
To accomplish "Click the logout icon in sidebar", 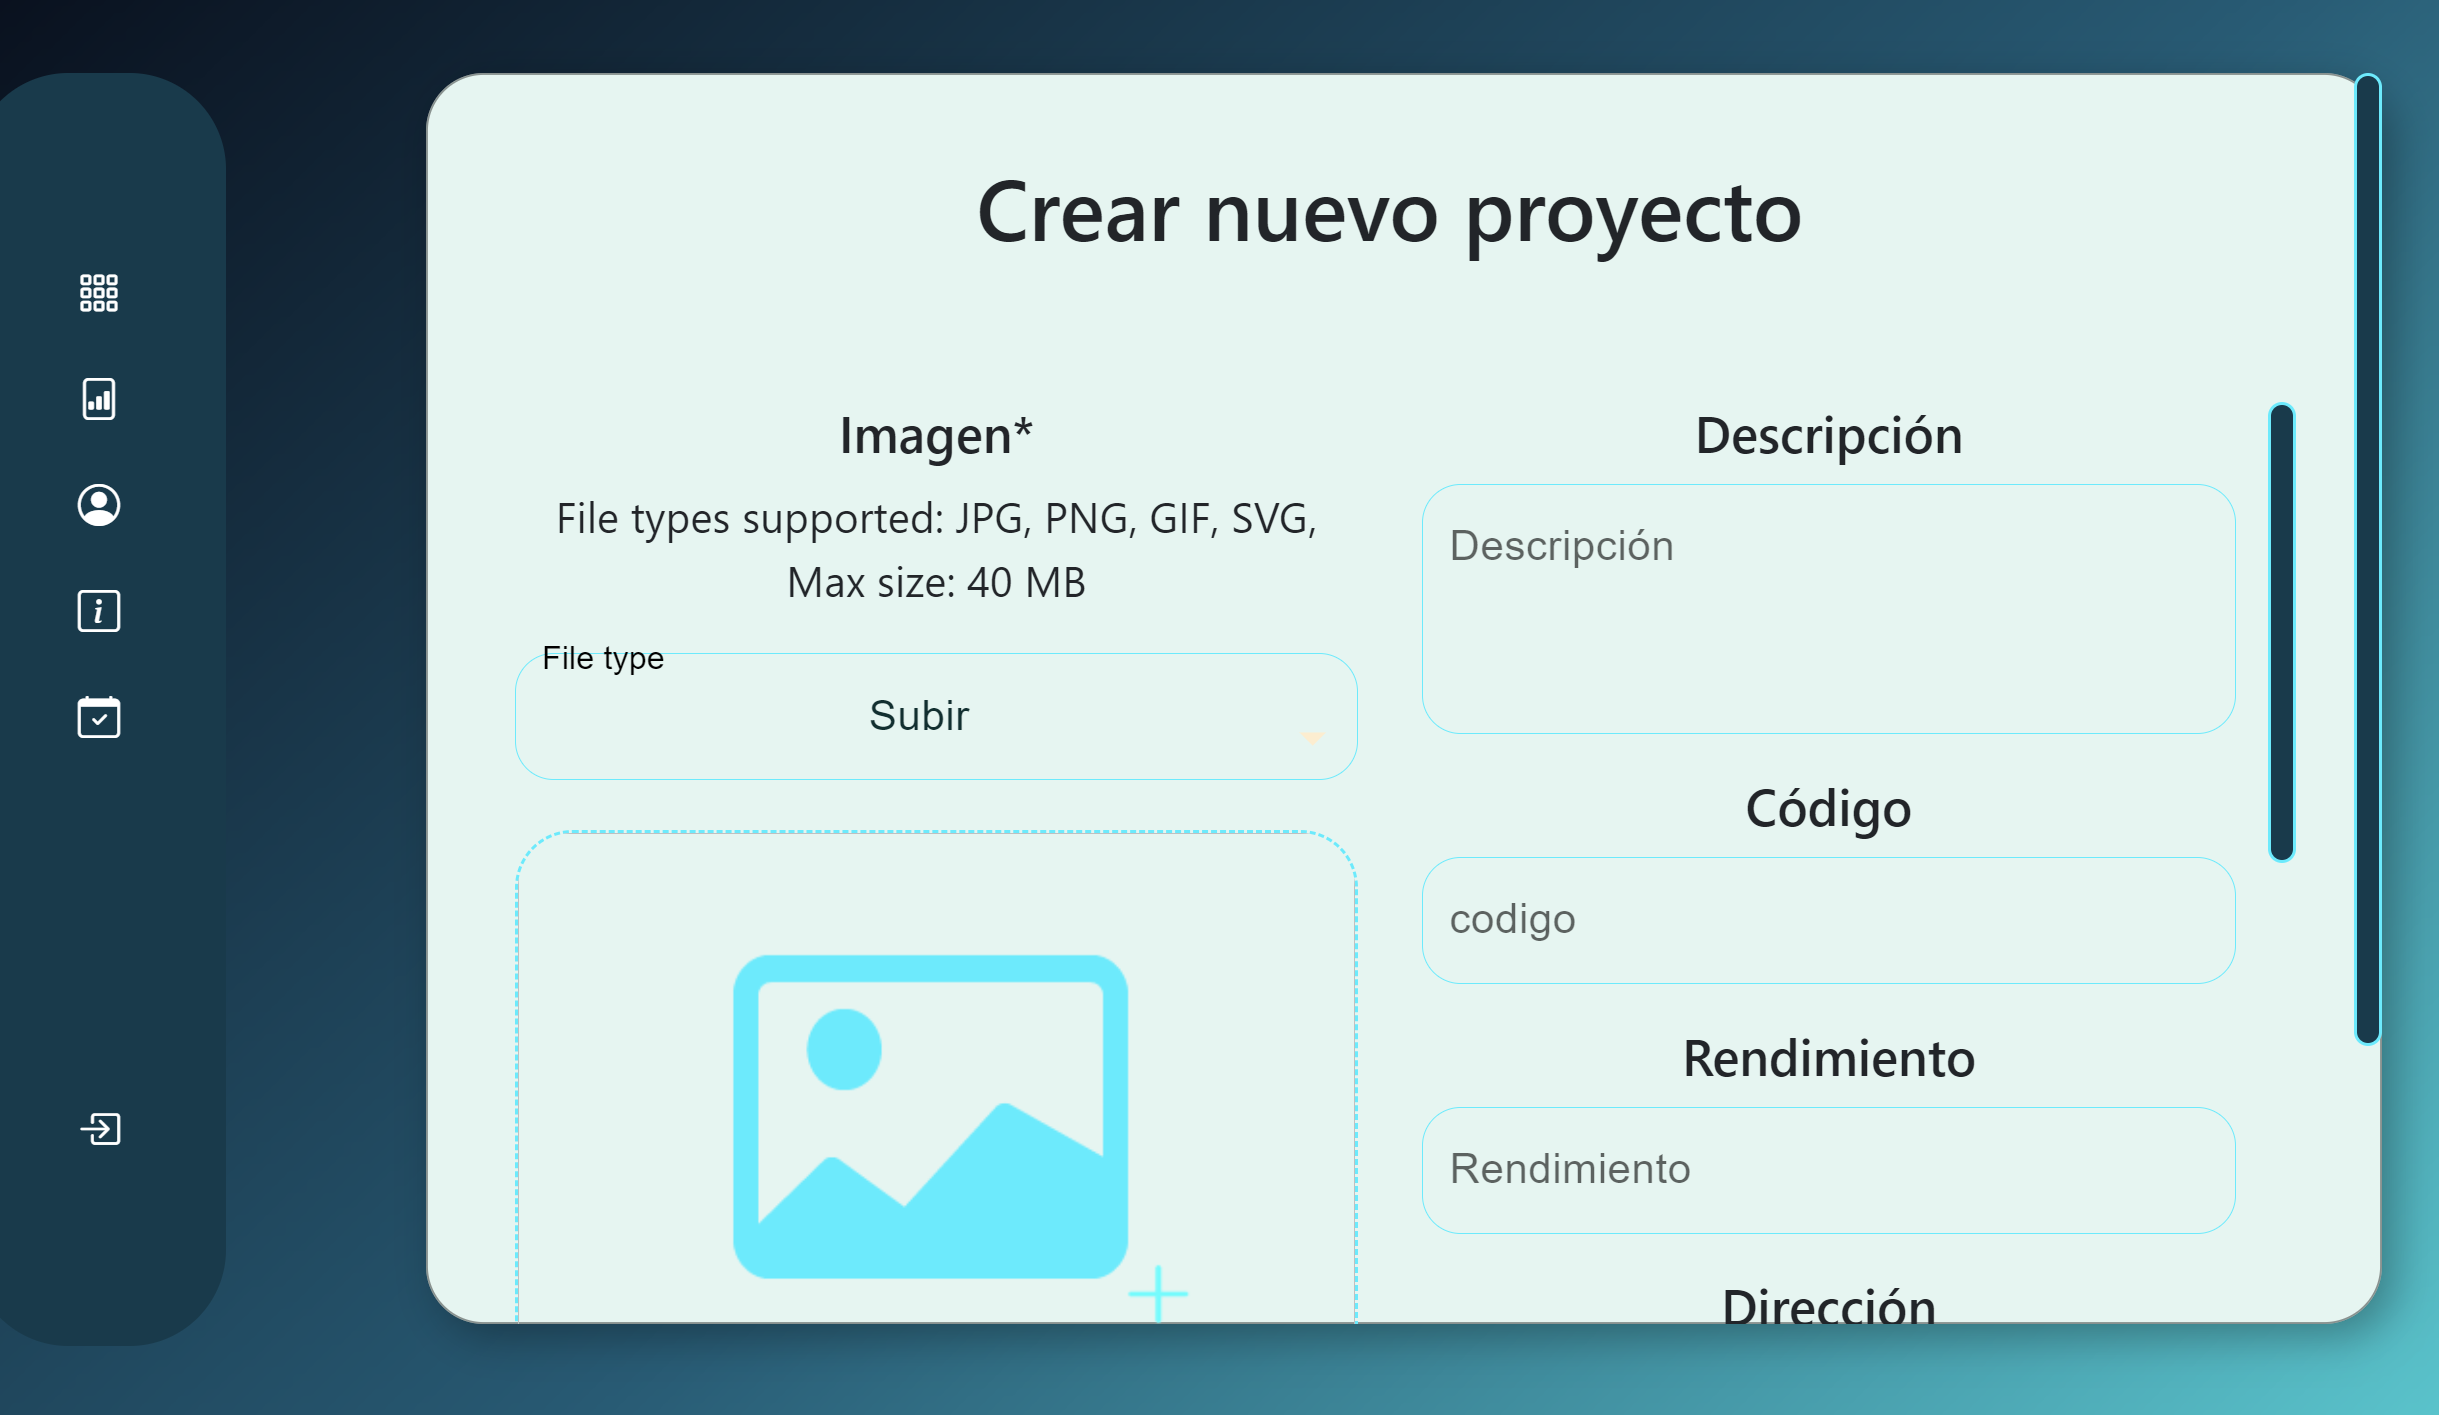I will pos(100,1129).
